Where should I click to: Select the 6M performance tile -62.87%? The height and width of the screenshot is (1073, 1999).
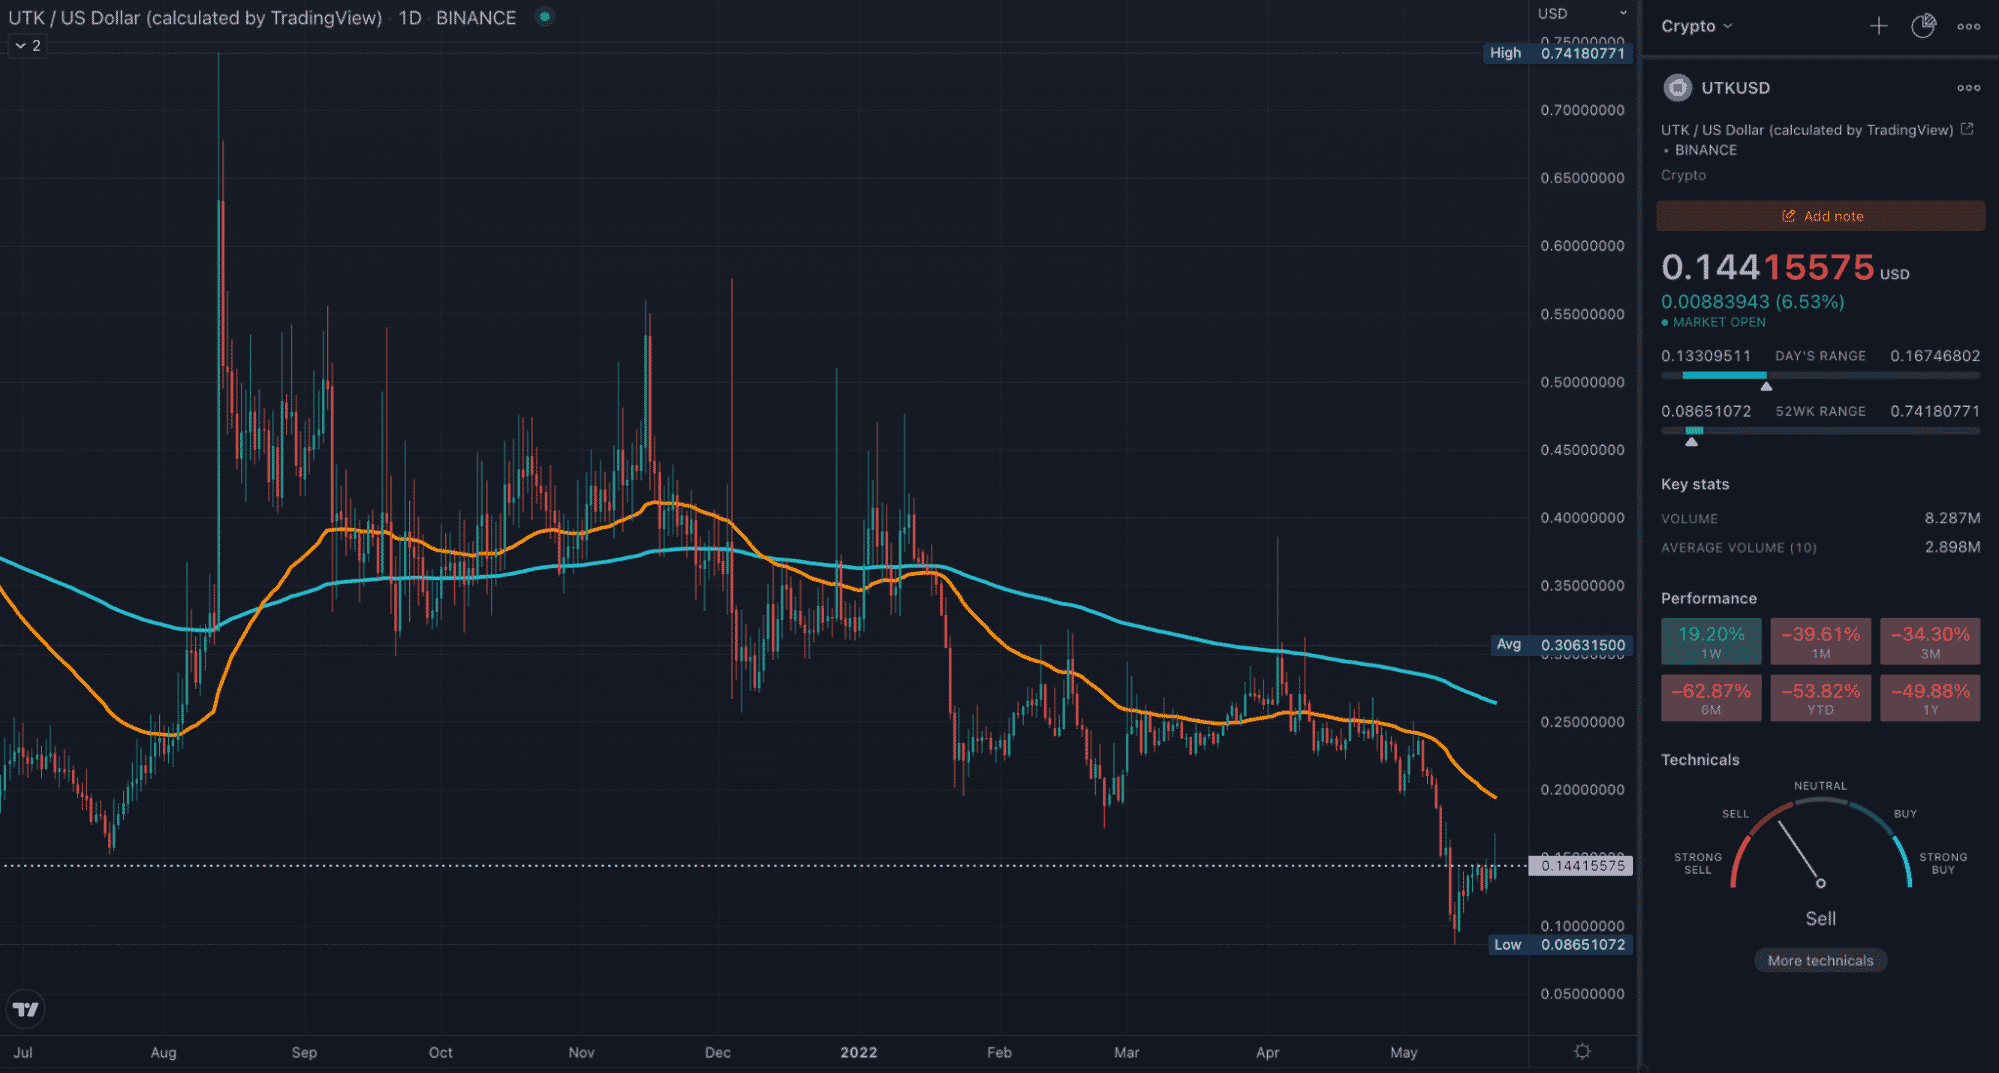(x=1711, y=698)
